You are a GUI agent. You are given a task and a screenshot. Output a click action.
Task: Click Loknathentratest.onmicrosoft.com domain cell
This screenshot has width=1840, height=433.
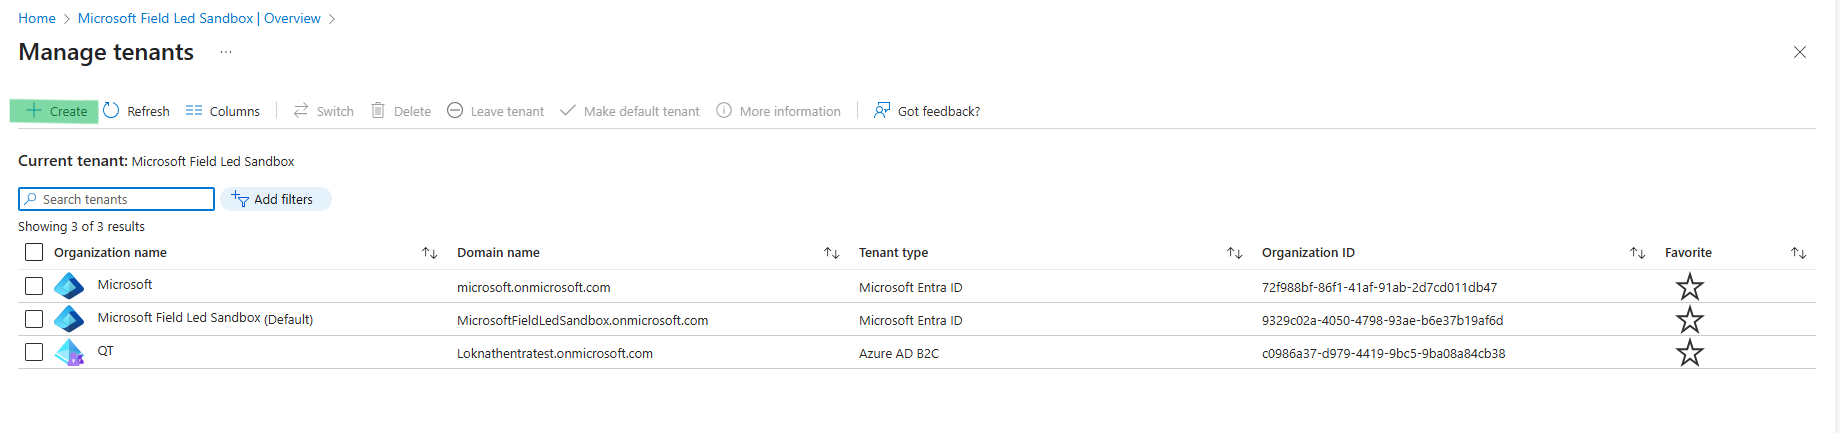555,353
